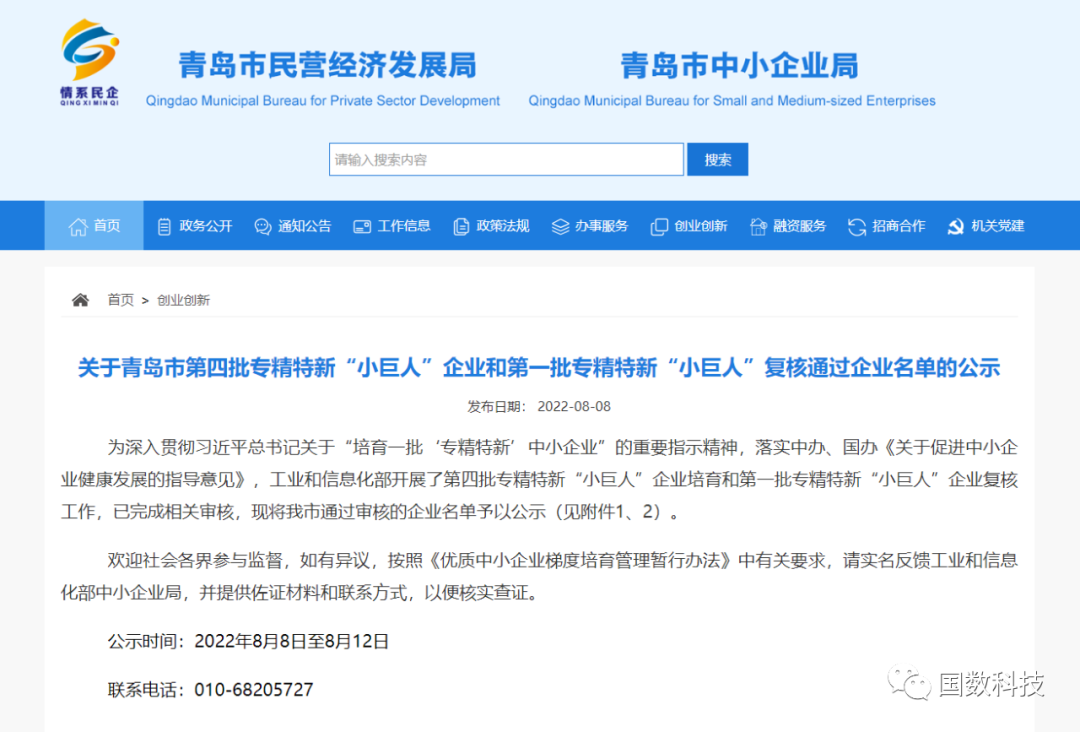Image resolution: width=1080 pixels, height=732 pixels.
Task: Click the refresh-arrows icon beside 招商合作
Action: click(x=857, y=227)
